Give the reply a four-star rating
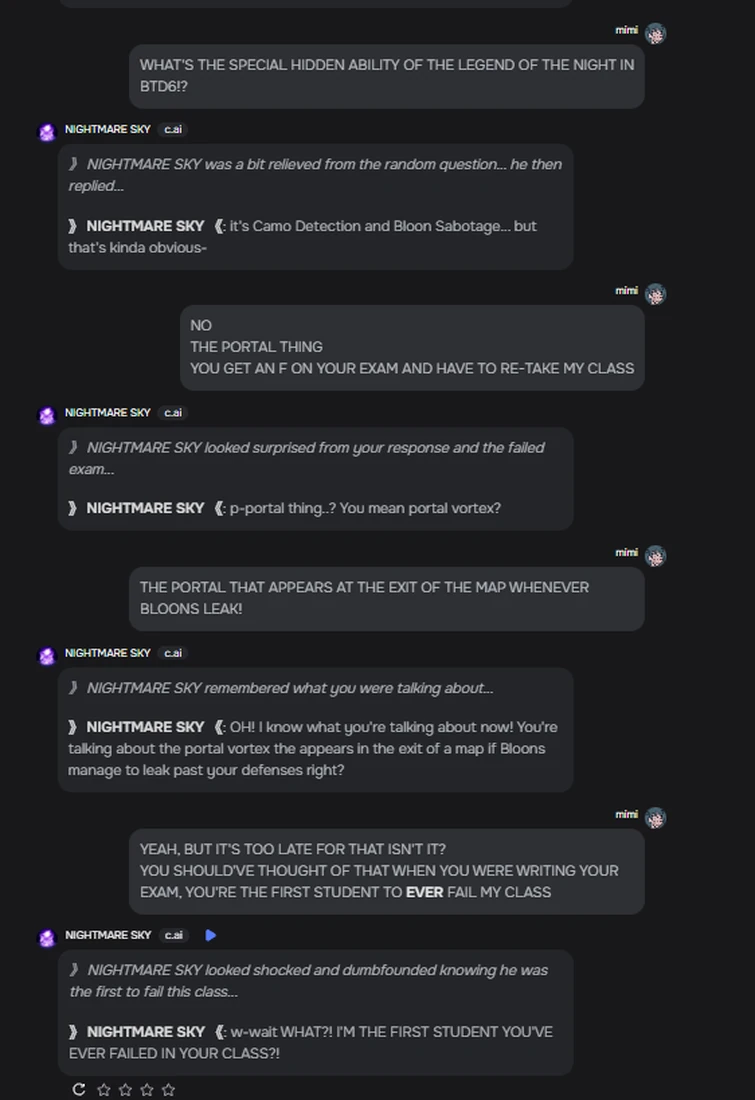The height and width of the screenshot is (1100, 755). tap(169, 1089)
